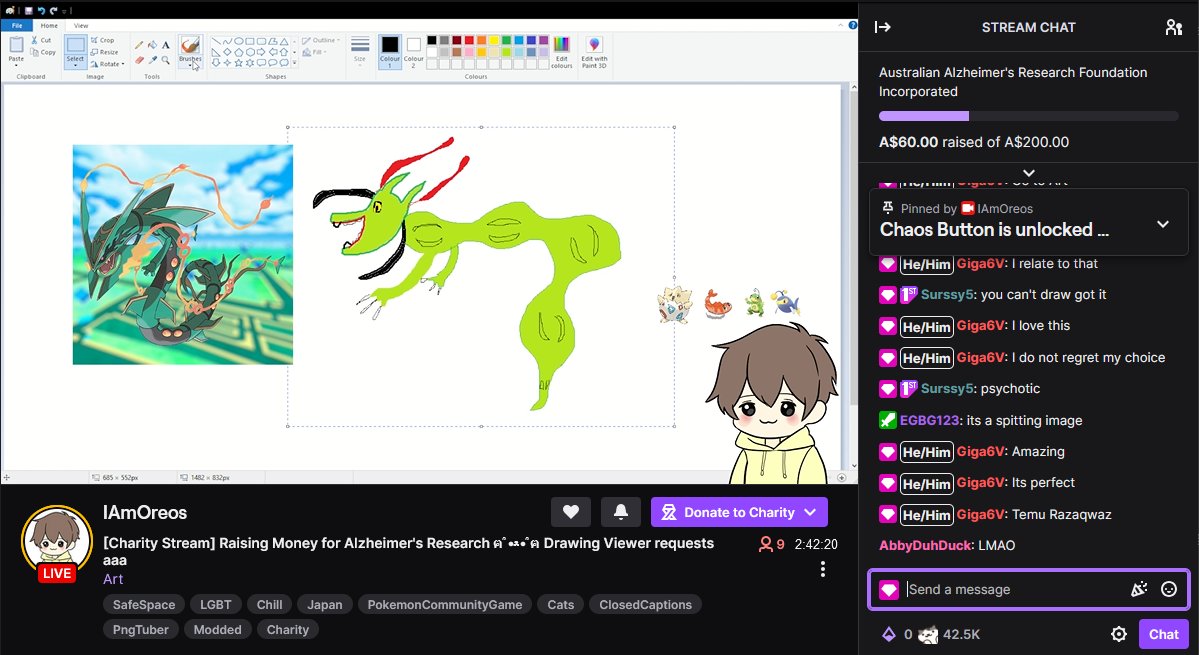Open Edit colours palette in Paint

pyautogui.click(x=561, y=52)
